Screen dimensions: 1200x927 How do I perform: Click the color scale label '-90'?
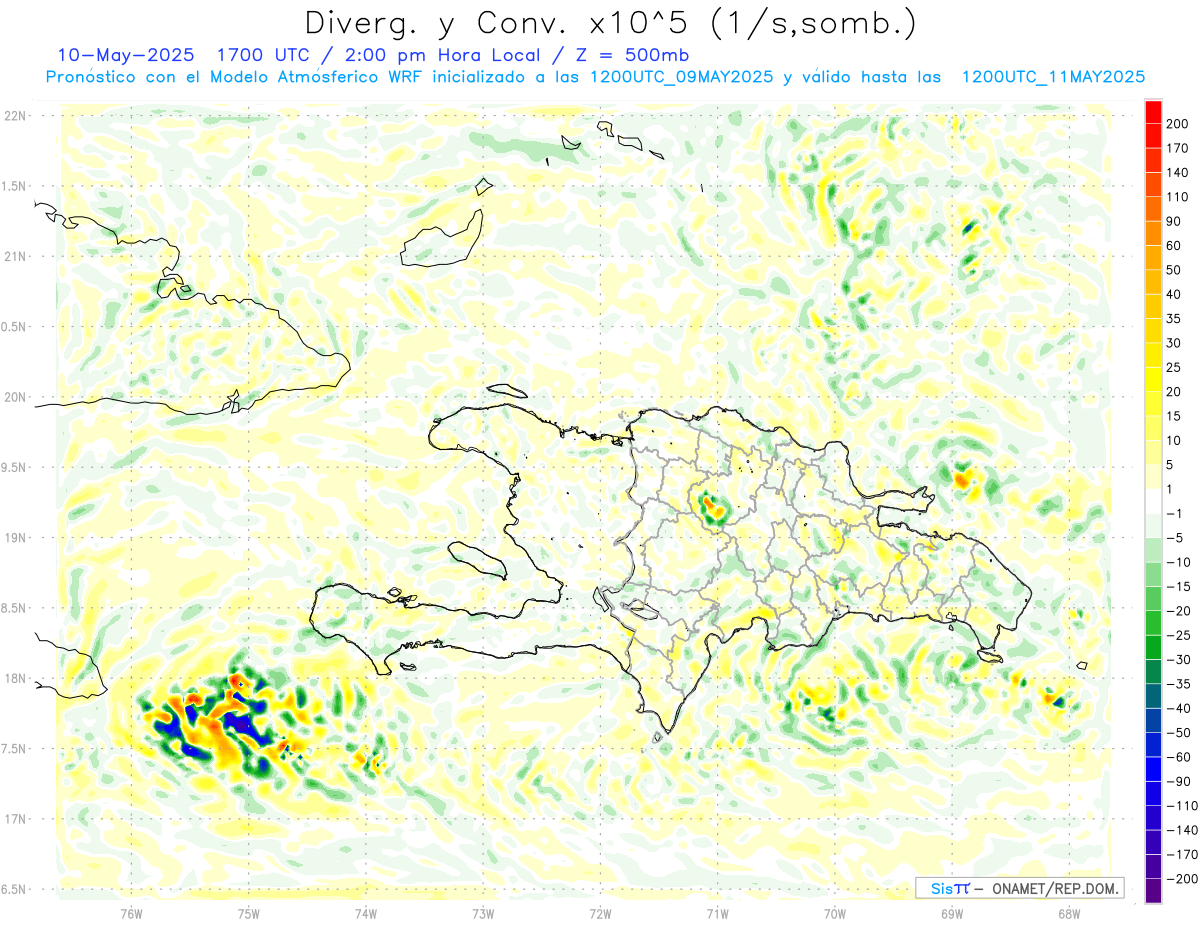1181,781
